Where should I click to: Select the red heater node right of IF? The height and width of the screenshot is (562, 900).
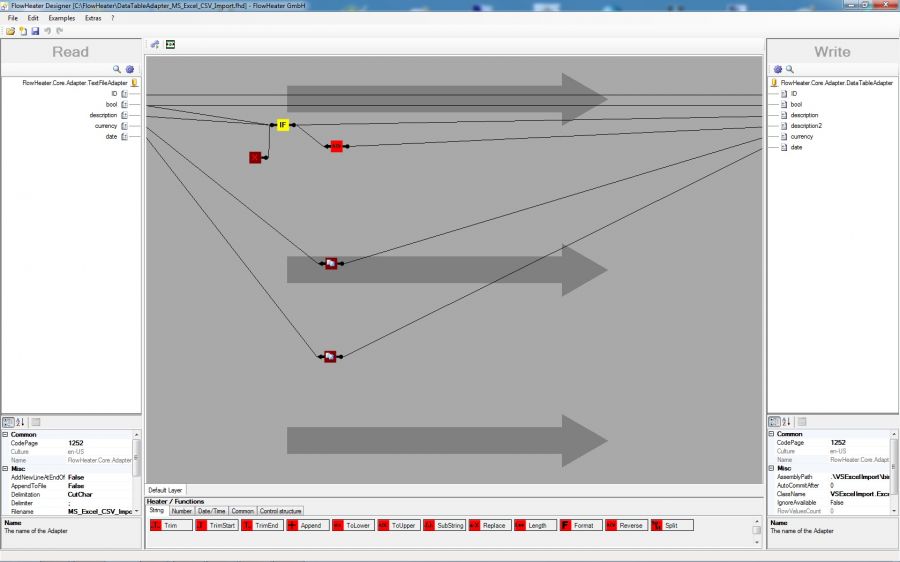[336, 146]
